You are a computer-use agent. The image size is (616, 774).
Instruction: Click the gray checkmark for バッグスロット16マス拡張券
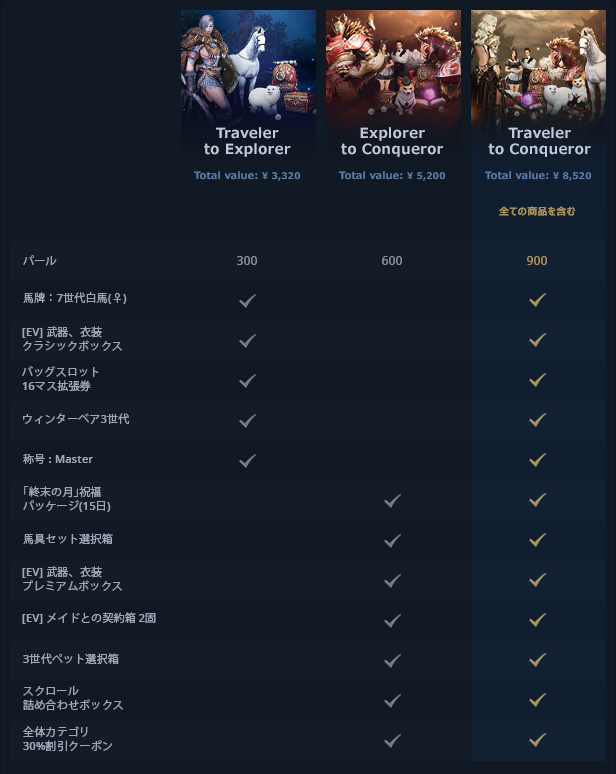pos(247,381)
